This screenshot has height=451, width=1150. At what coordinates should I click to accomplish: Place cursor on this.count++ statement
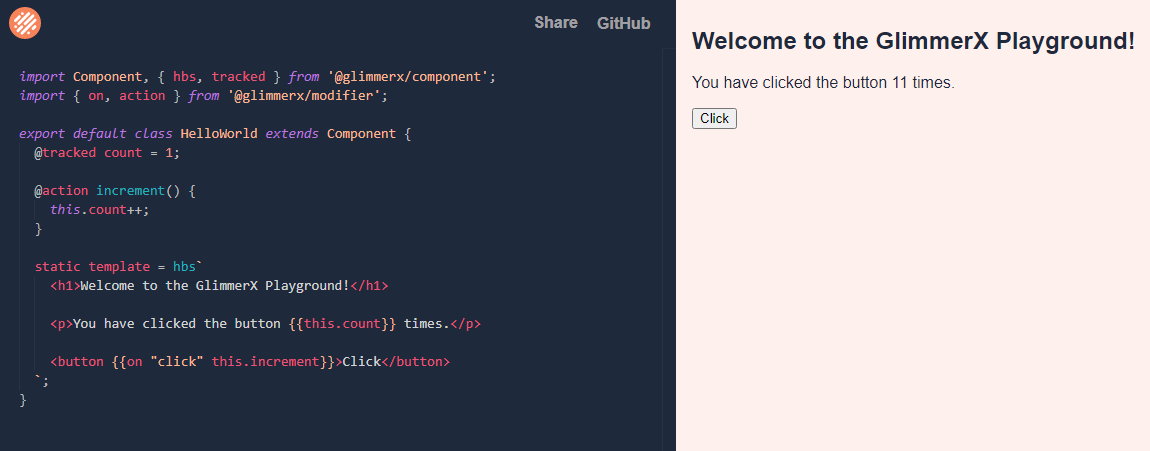click(104, 210)
